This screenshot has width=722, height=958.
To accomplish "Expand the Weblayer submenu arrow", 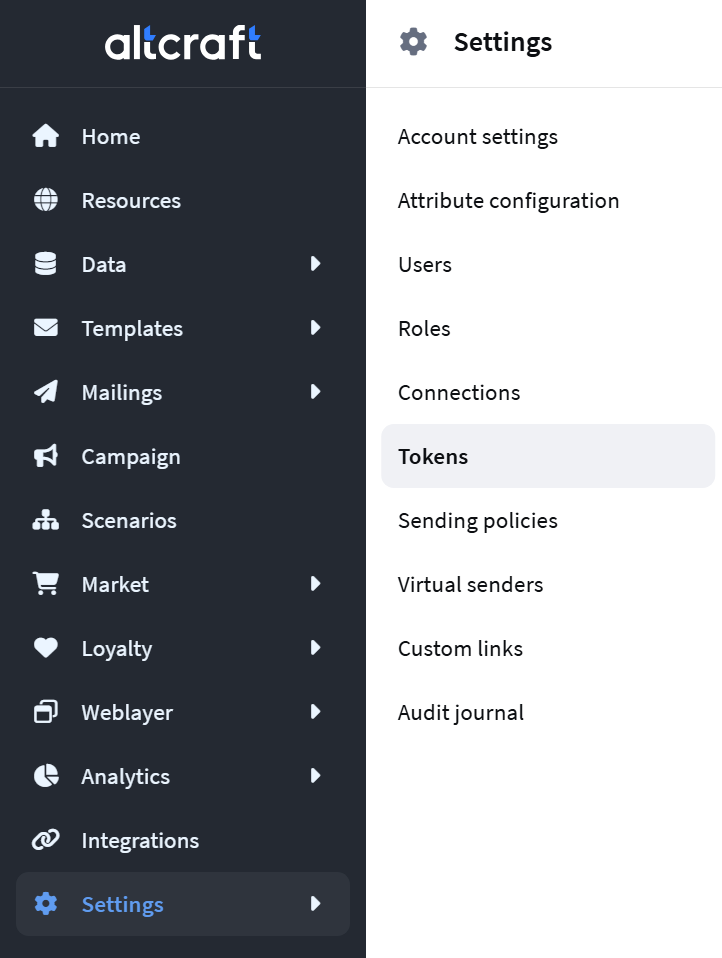I will pos(315,712).
